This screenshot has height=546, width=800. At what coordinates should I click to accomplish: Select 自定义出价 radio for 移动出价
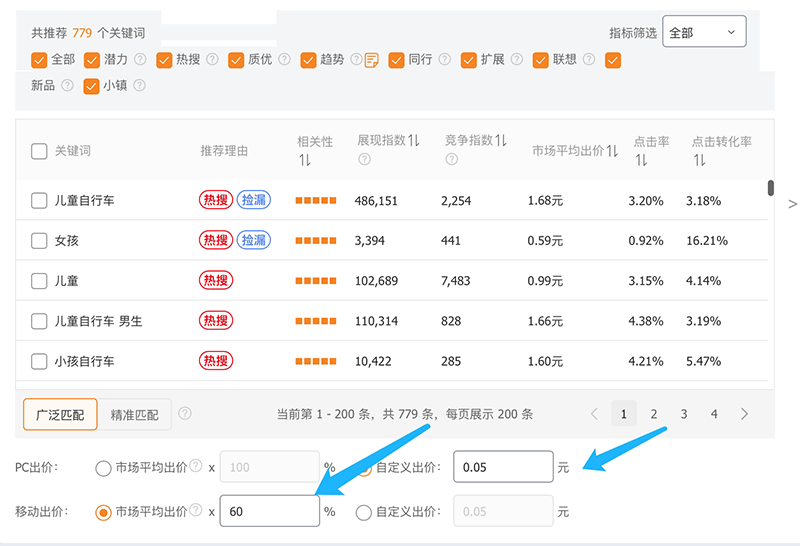(363, 512)
